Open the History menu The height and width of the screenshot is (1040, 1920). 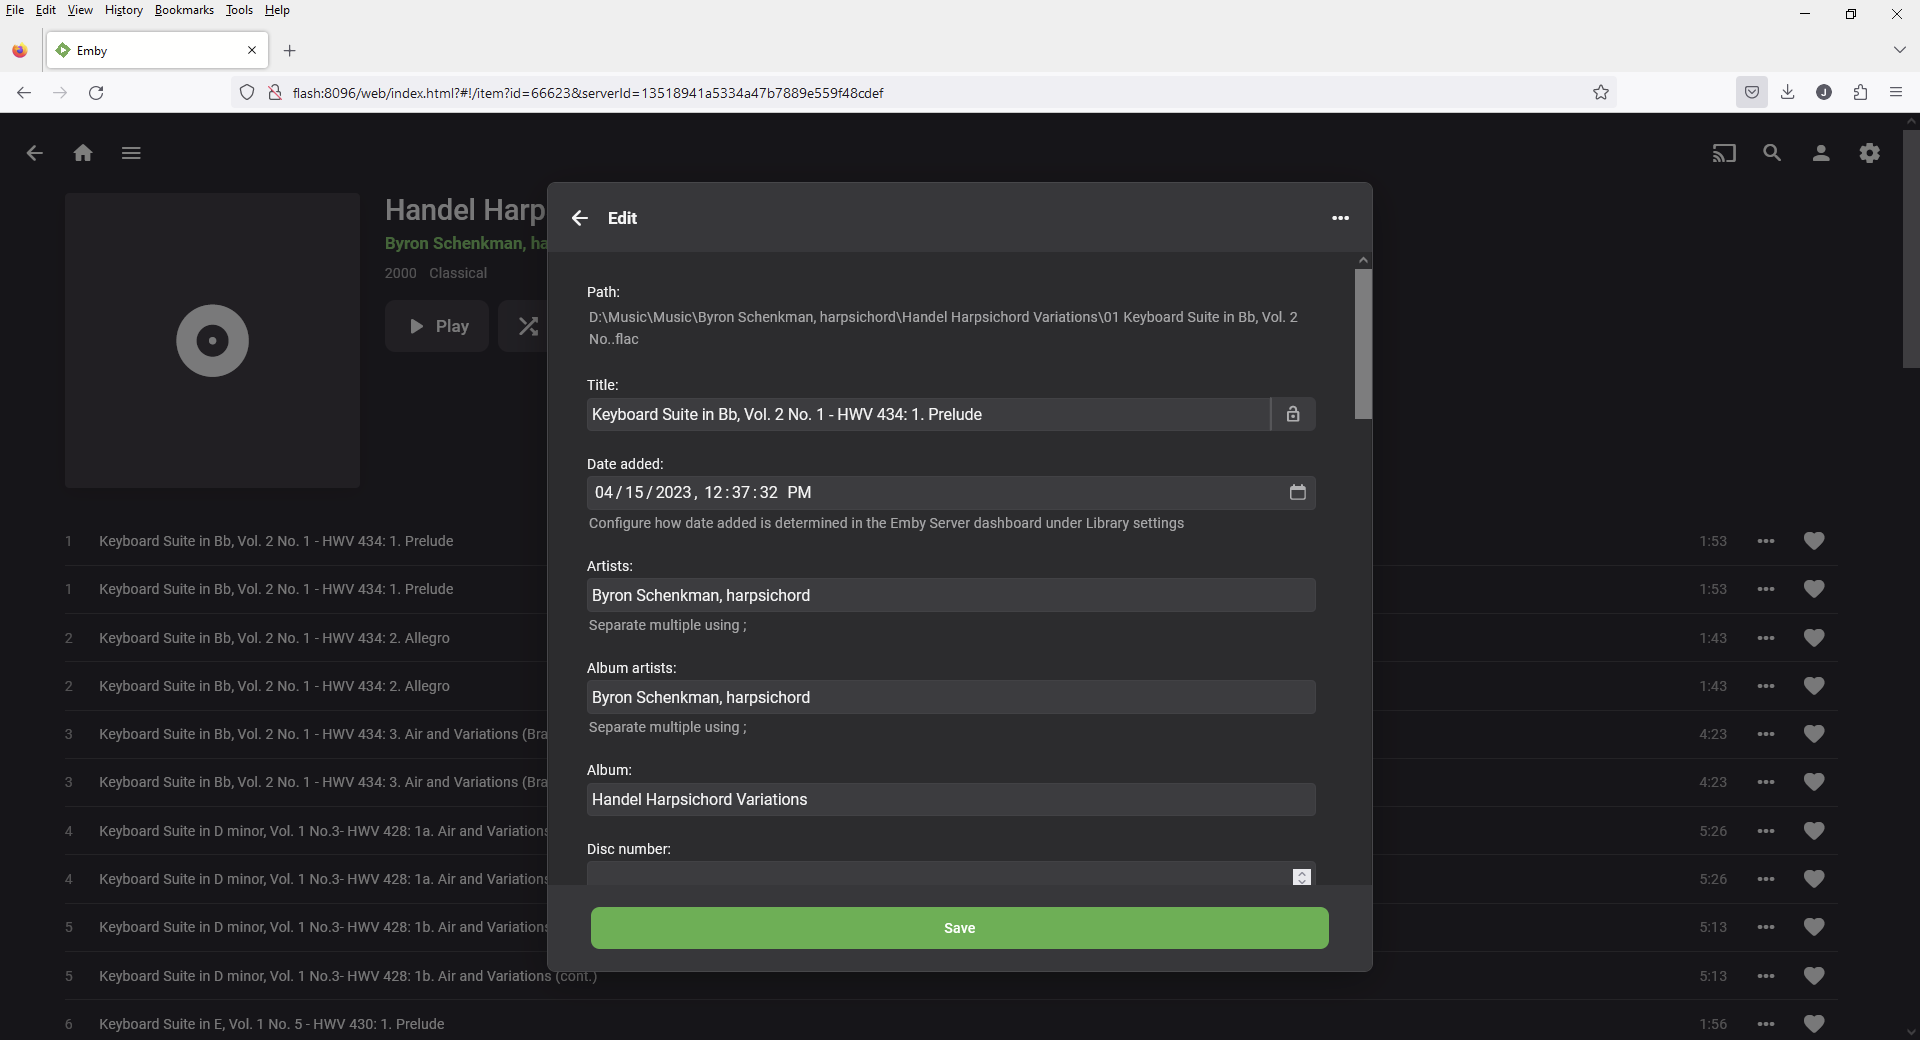[123, 10]
